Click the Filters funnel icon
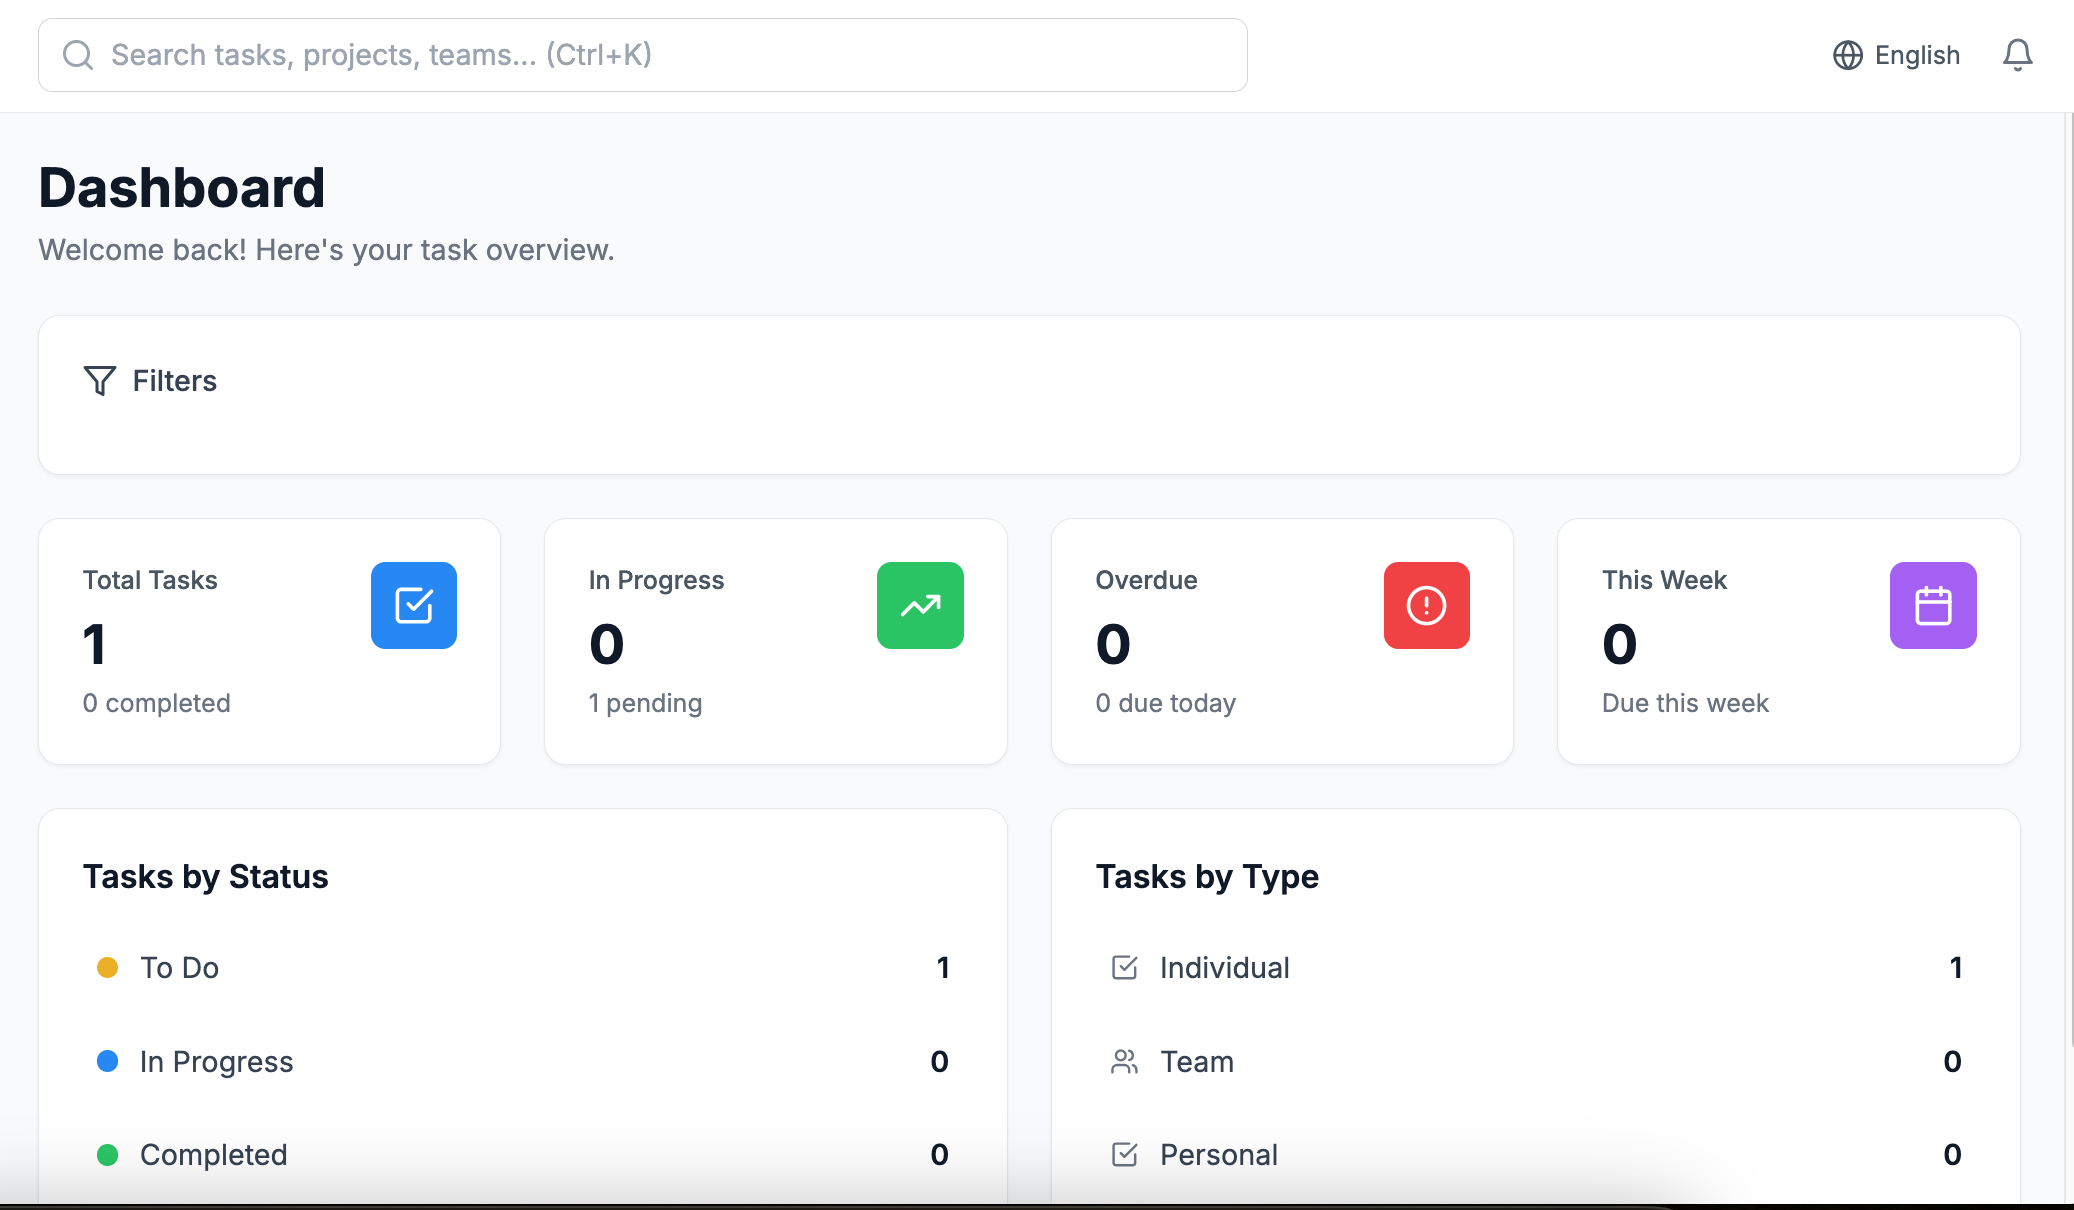 click(100, 381)
